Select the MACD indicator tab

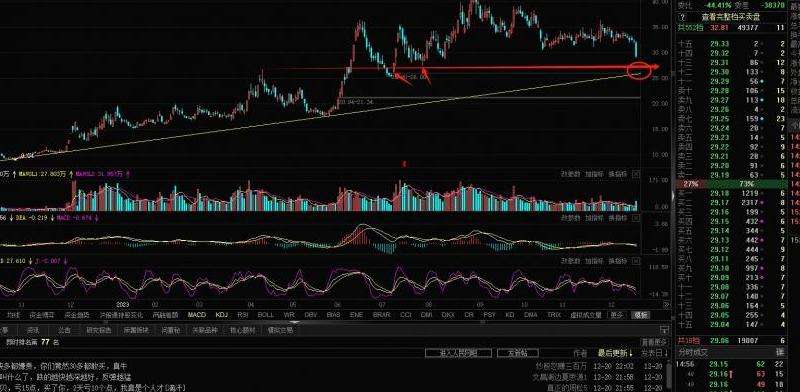coord(196,315)
